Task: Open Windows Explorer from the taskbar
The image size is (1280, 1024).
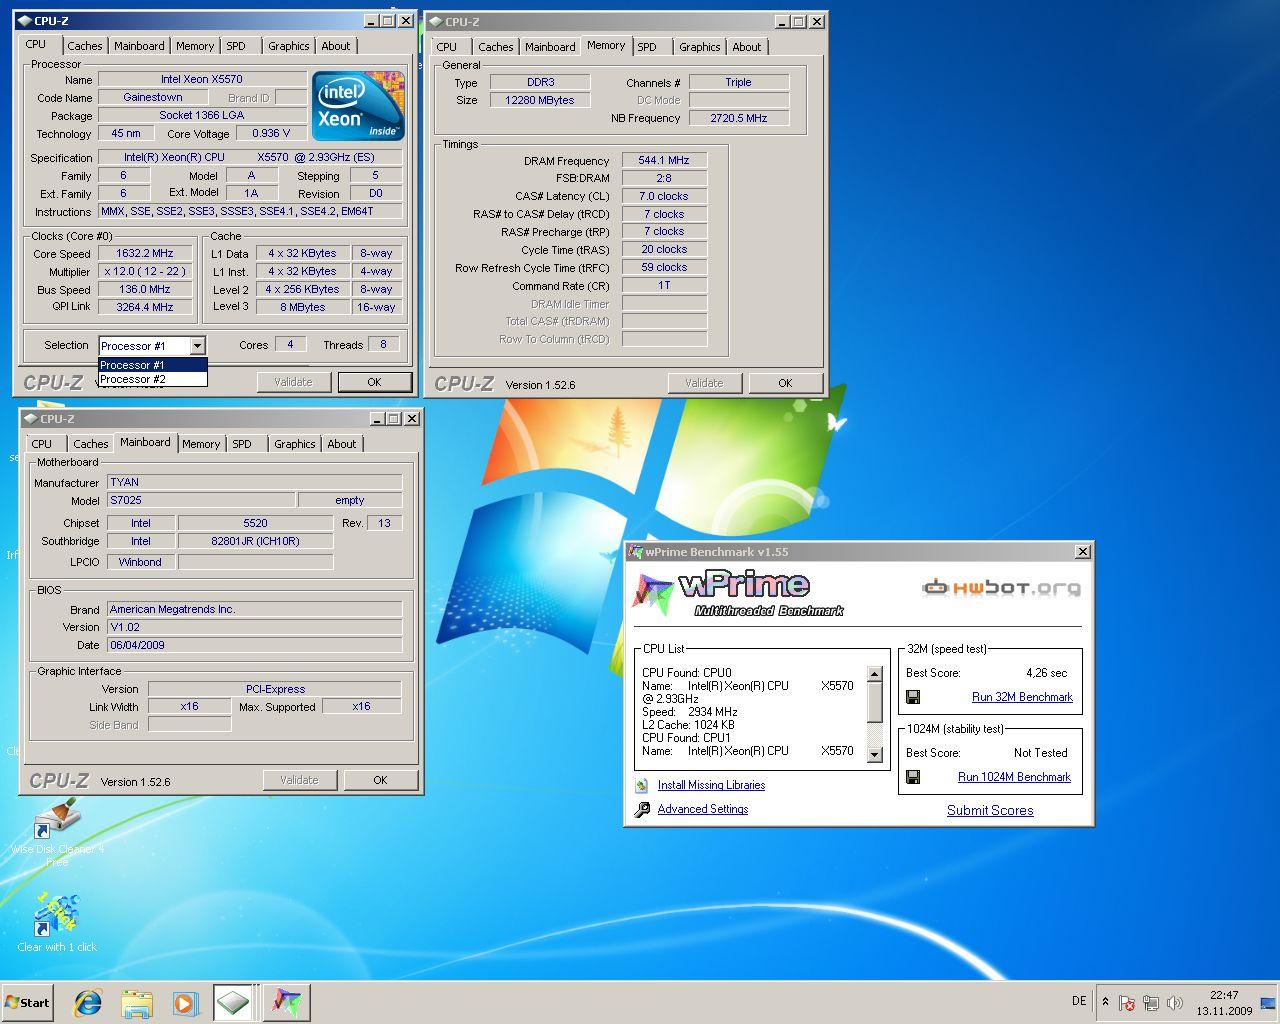Action: pos(137,1002)
